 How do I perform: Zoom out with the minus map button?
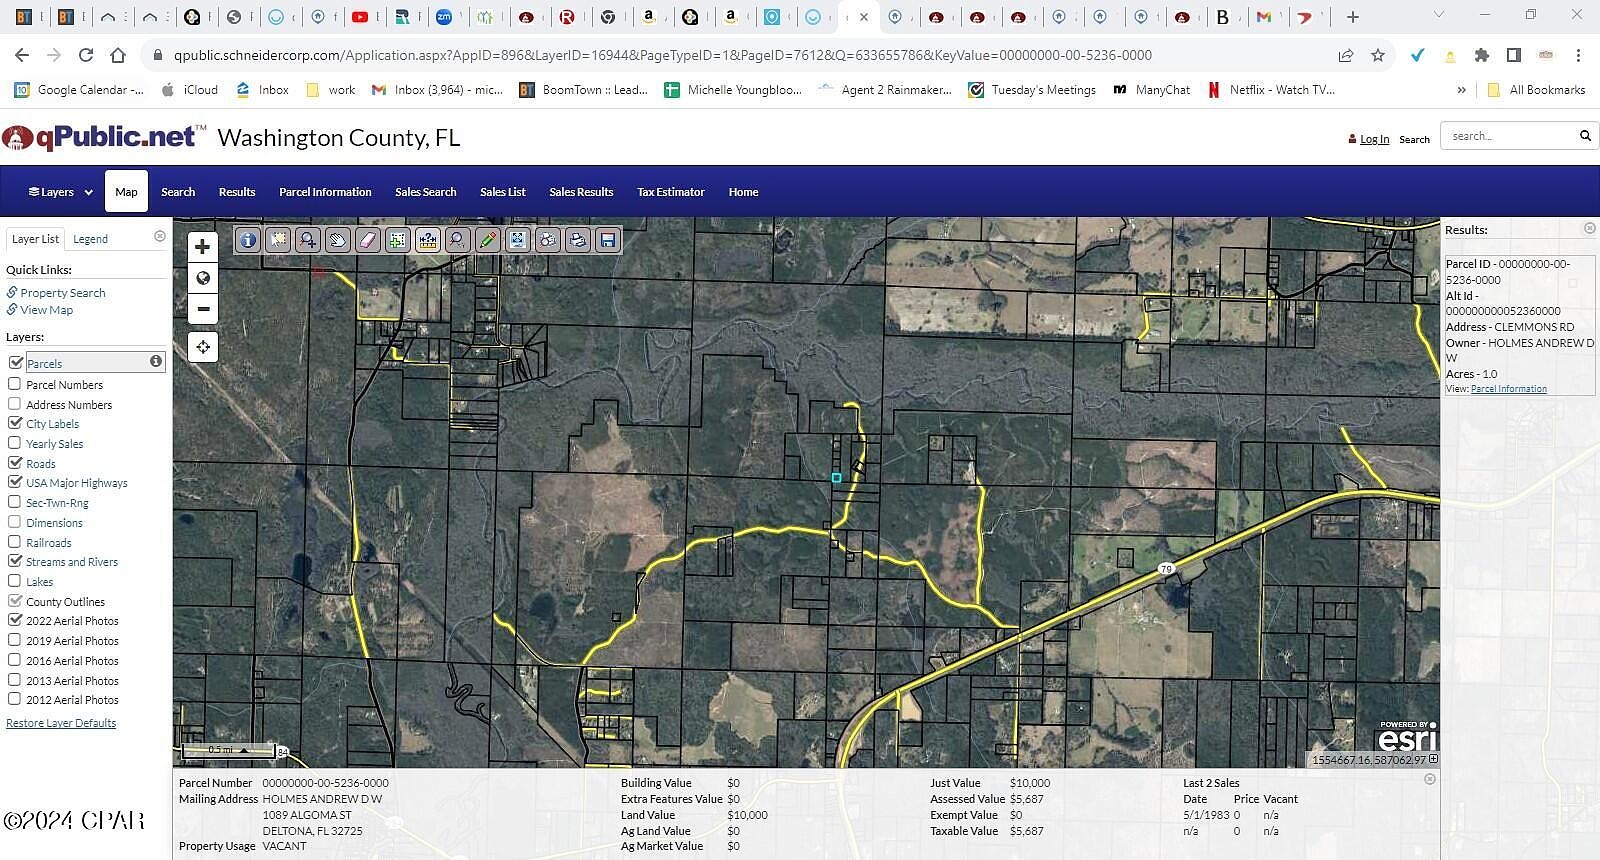pyautogui.click(x=203, y=309)
